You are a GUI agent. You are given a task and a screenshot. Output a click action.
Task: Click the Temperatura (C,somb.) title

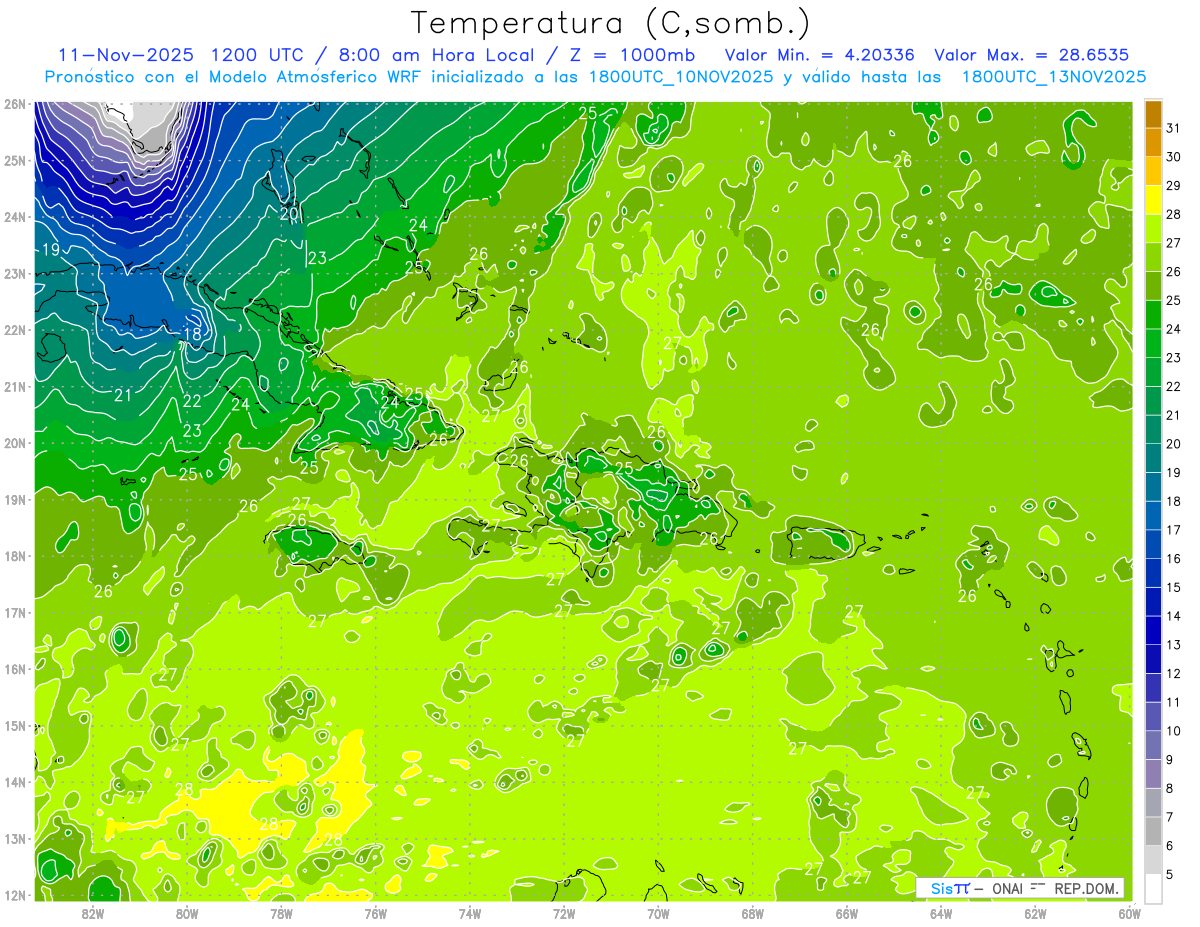(x=612, y=23)
